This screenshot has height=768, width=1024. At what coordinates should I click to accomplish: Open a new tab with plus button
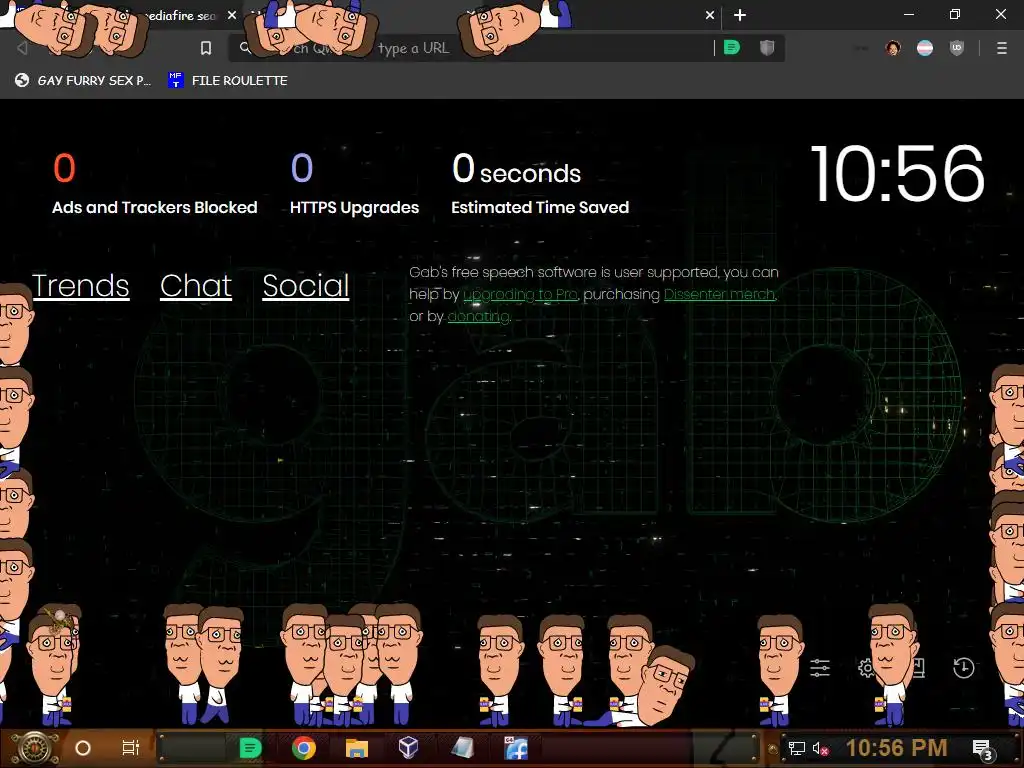[740, 15]
